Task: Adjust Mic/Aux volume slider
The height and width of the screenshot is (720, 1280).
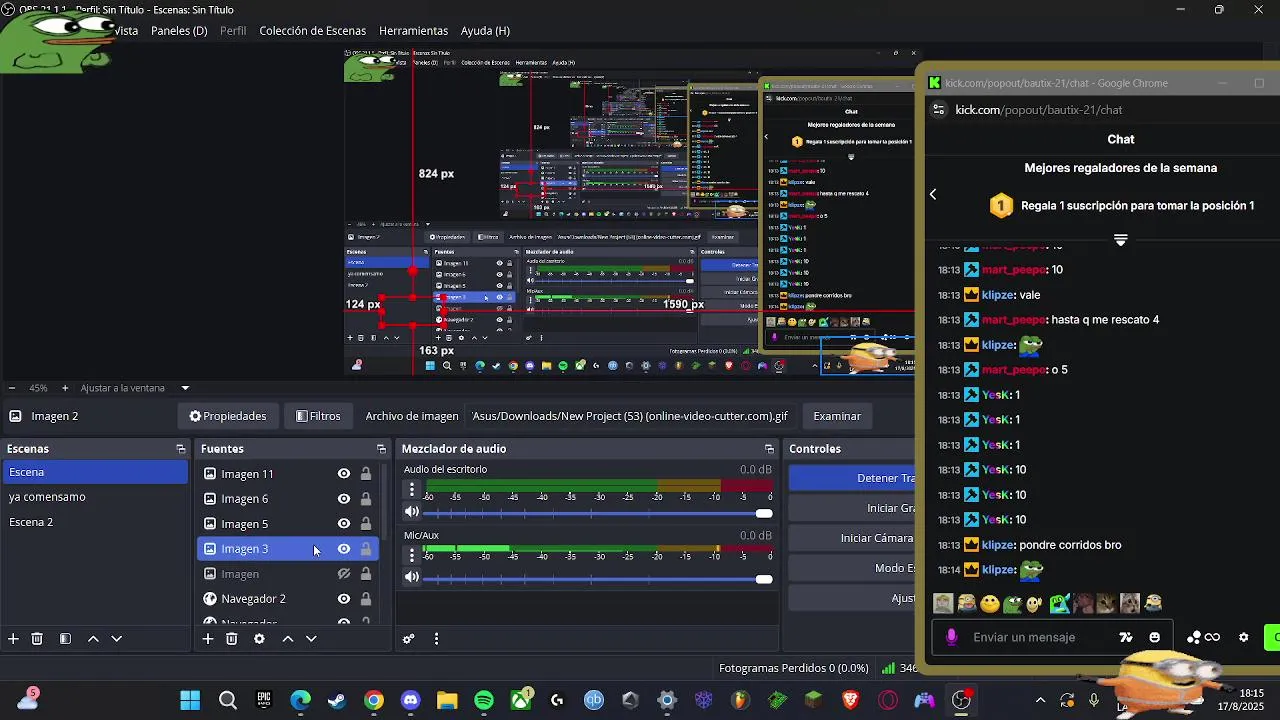Action: click(598, 579)
